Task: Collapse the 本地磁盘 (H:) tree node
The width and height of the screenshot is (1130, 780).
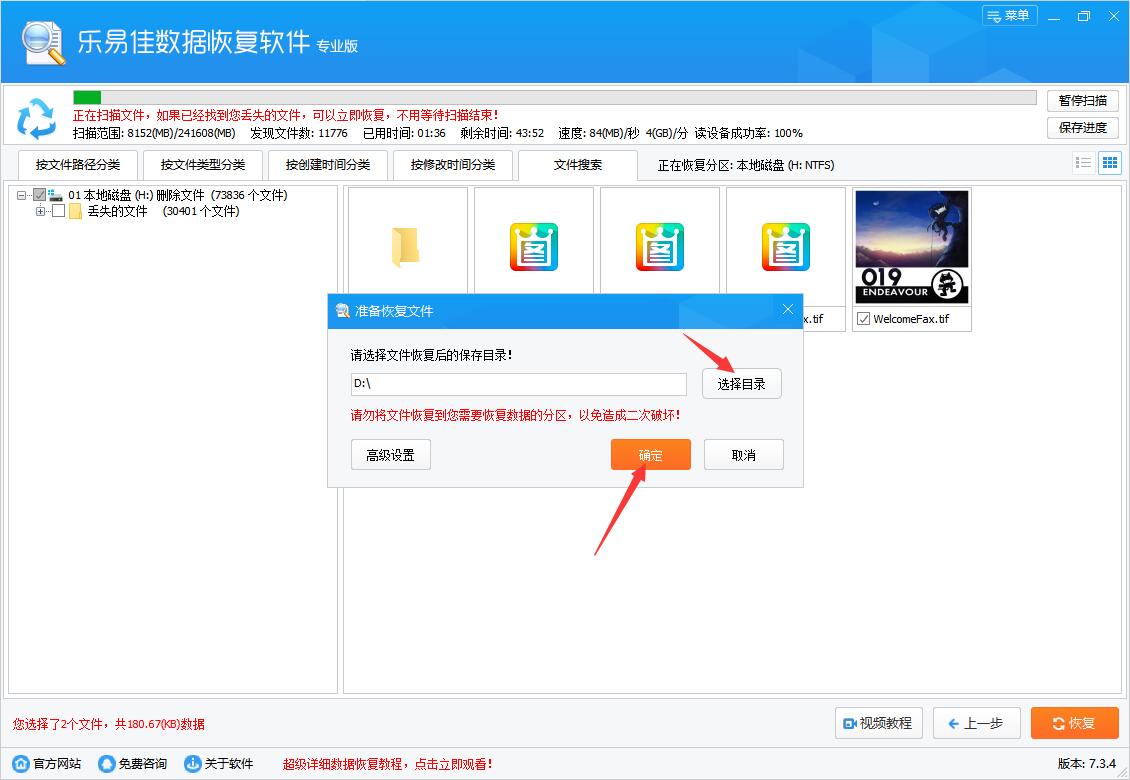Action: (x=22, y=194)
